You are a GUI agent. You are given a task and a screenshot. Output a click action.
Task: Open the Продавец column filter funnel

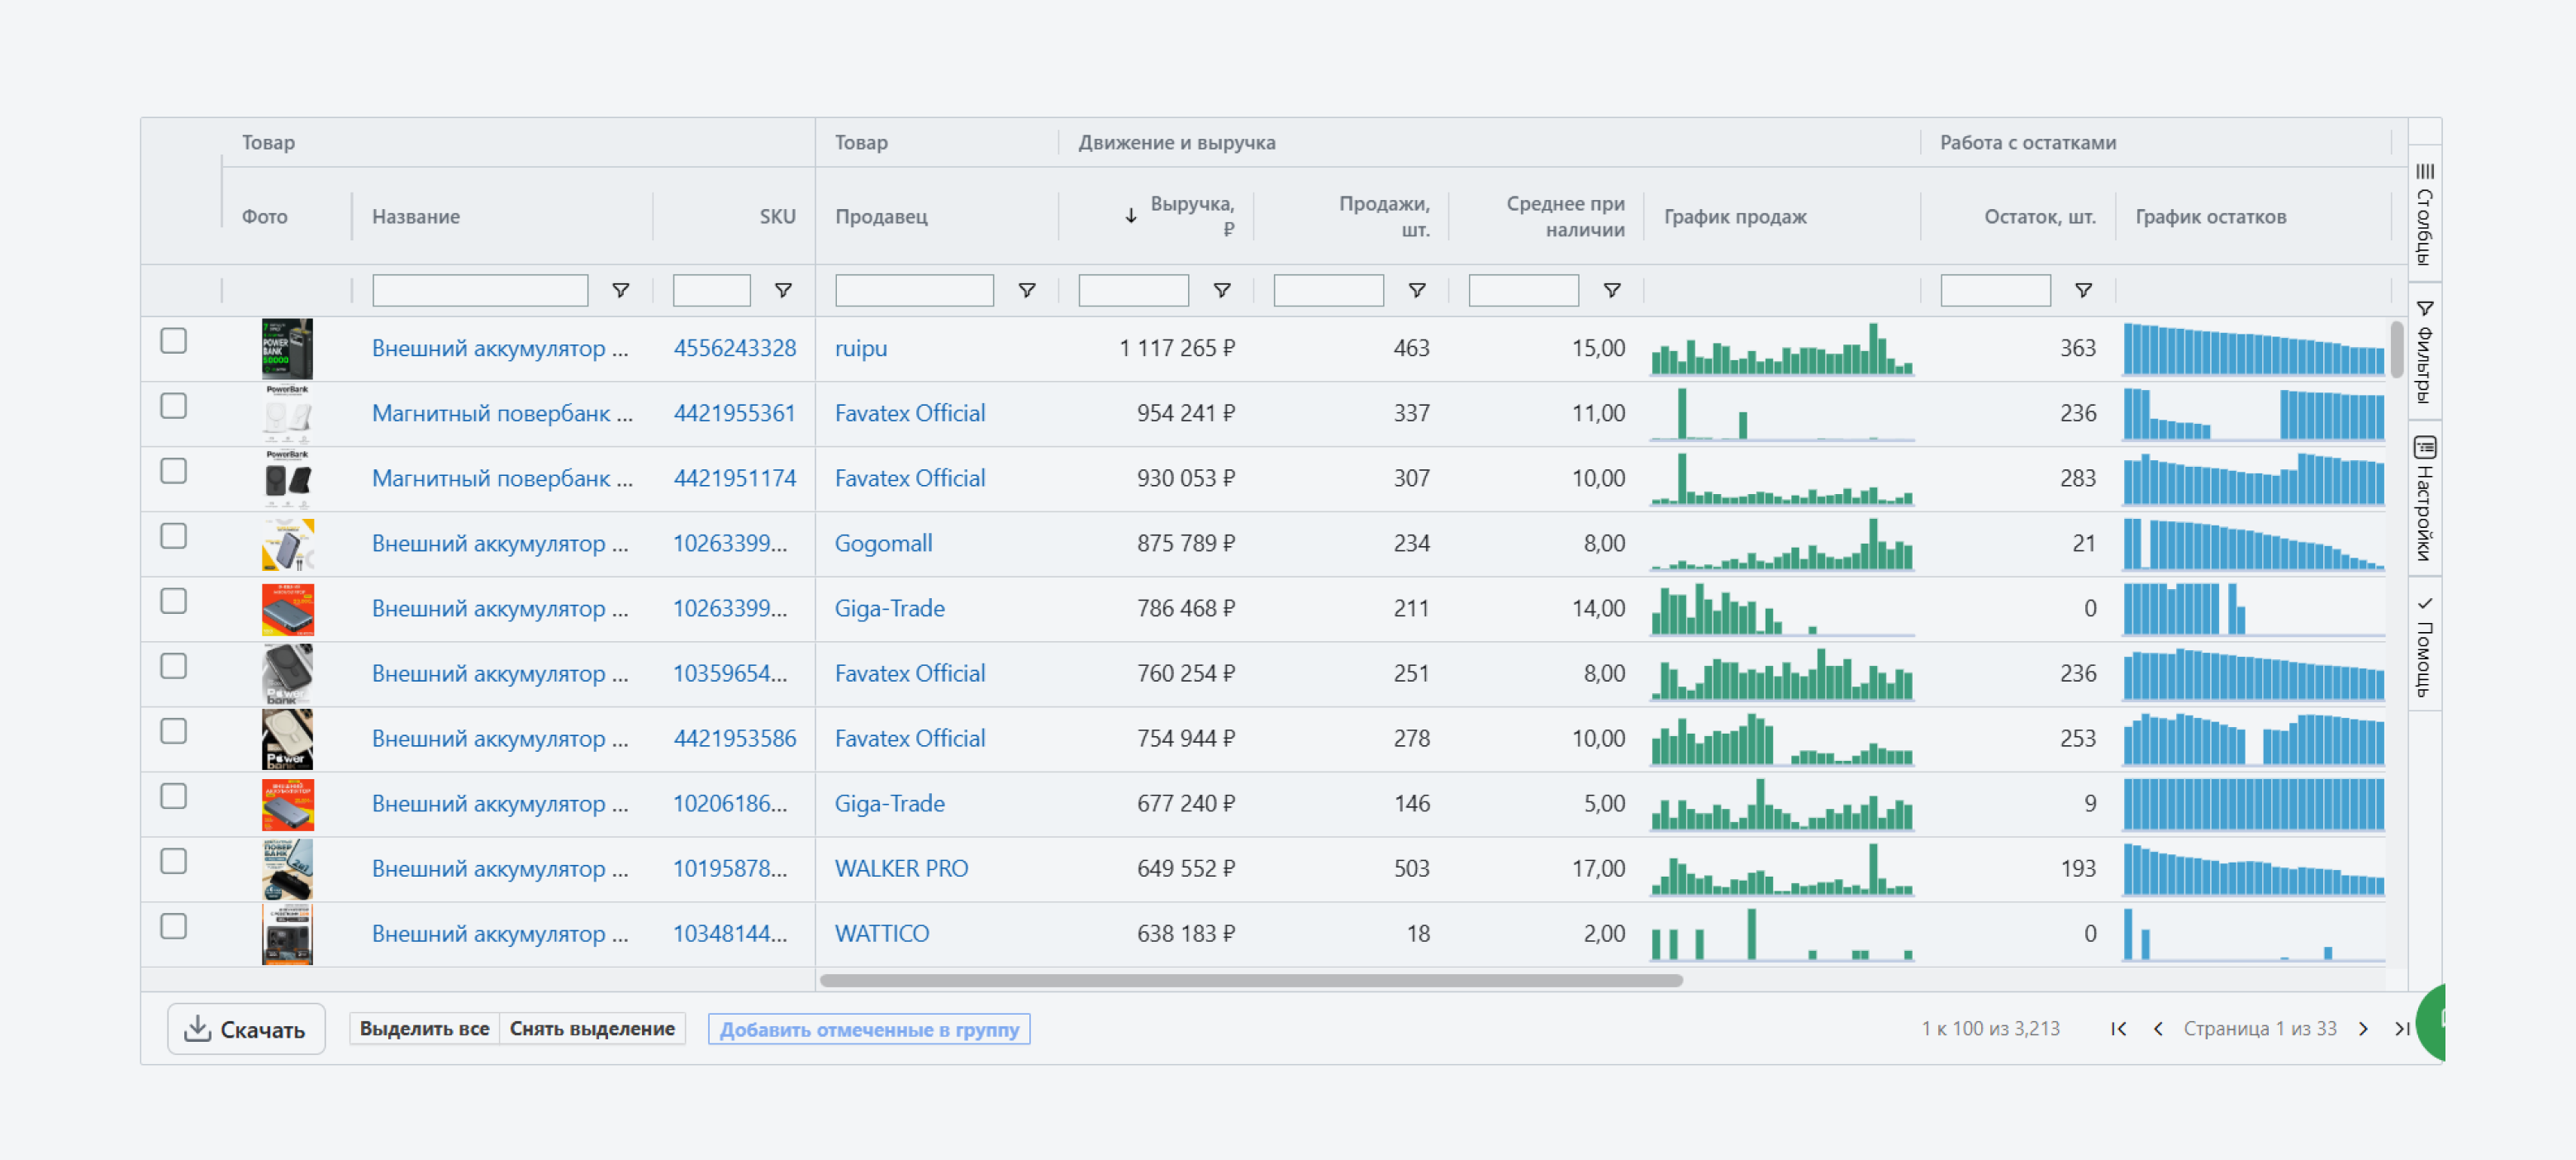point(1026,290)
